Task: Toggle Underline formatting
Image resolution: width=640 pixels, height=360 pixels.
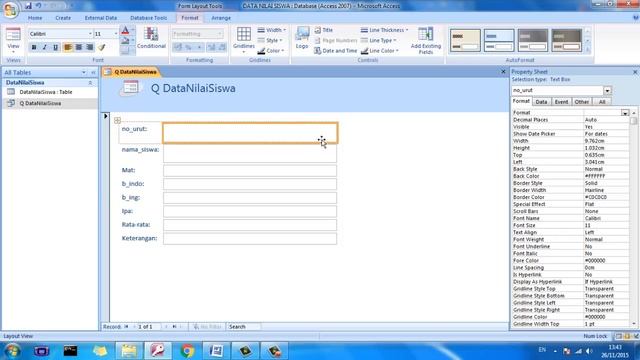Action: (x=56, y=47)
